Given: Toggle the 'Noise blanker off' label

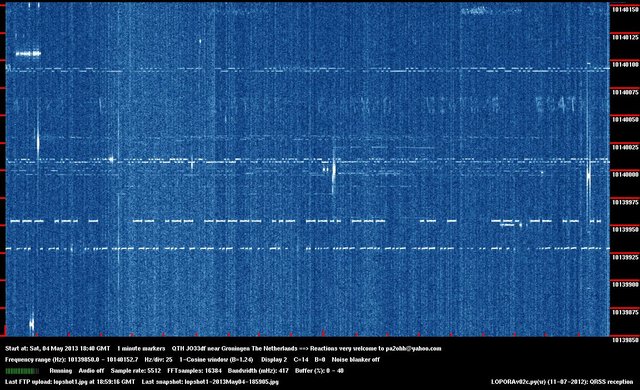Looking at the screenshot, I should (356, 360).
